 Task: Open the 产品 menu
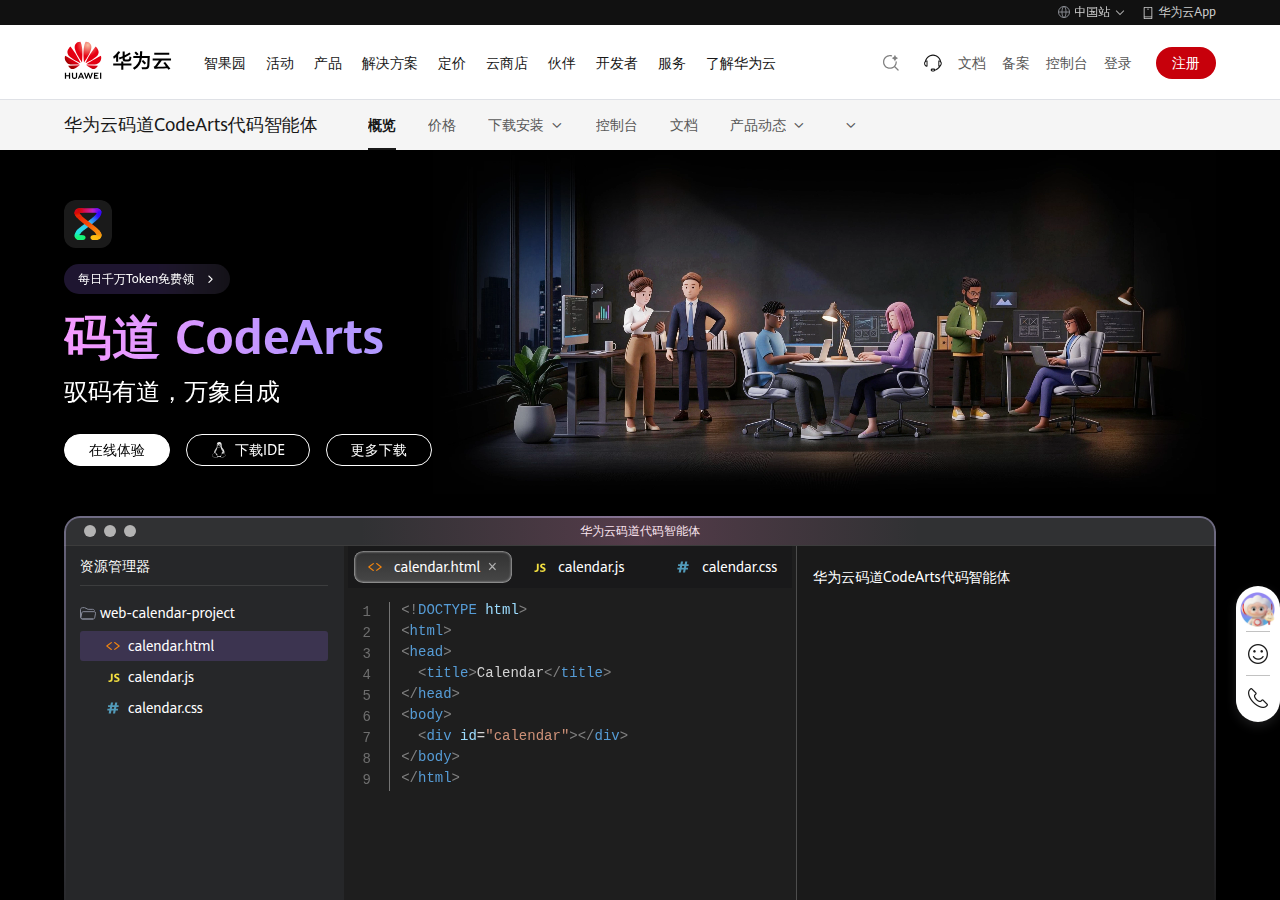pos(328,63)
